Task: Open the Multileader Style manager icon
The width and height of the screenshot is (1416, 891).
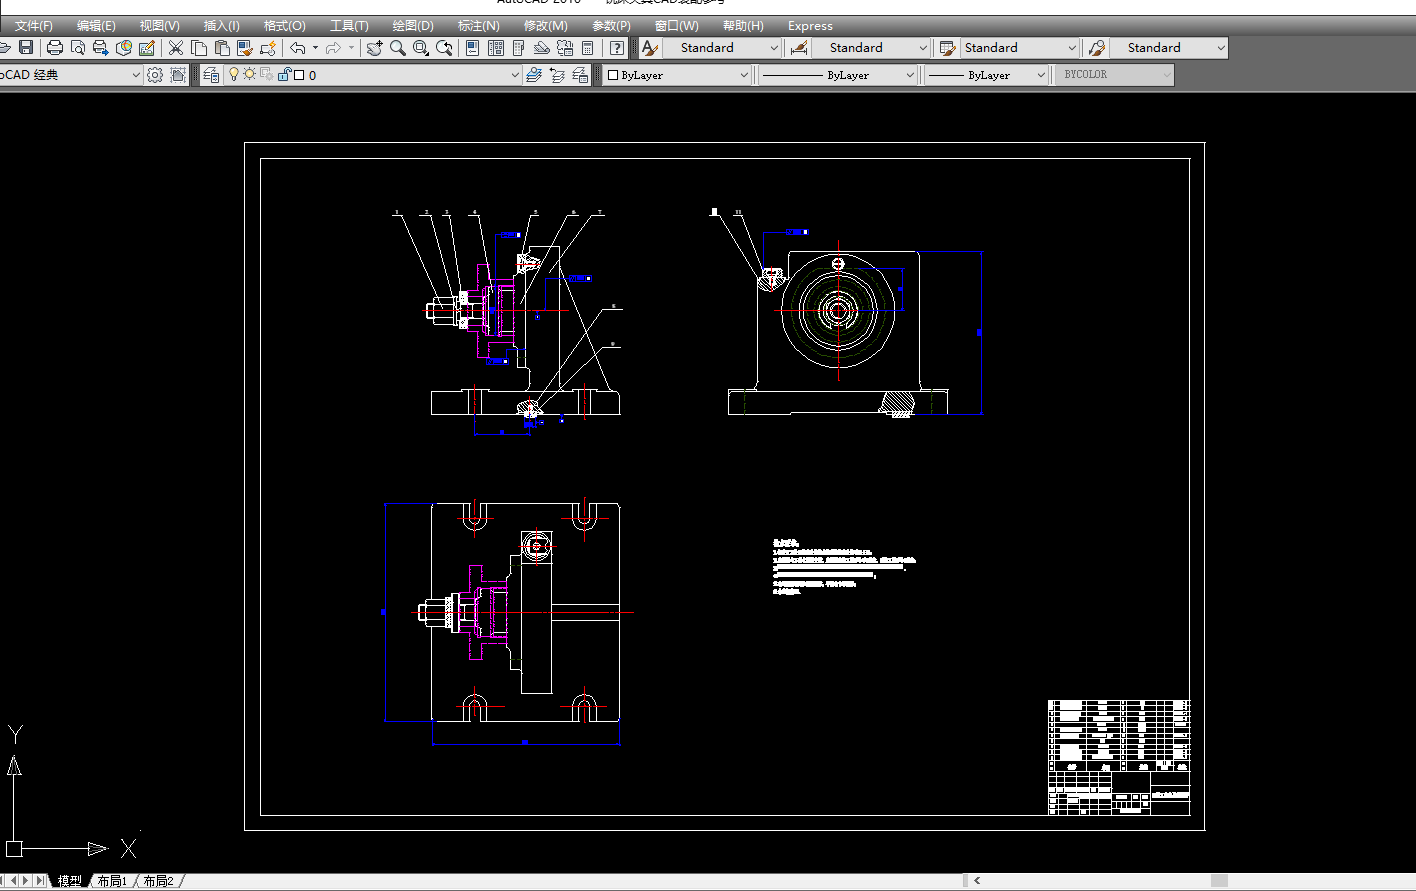Action: [x=1097, y=47]
